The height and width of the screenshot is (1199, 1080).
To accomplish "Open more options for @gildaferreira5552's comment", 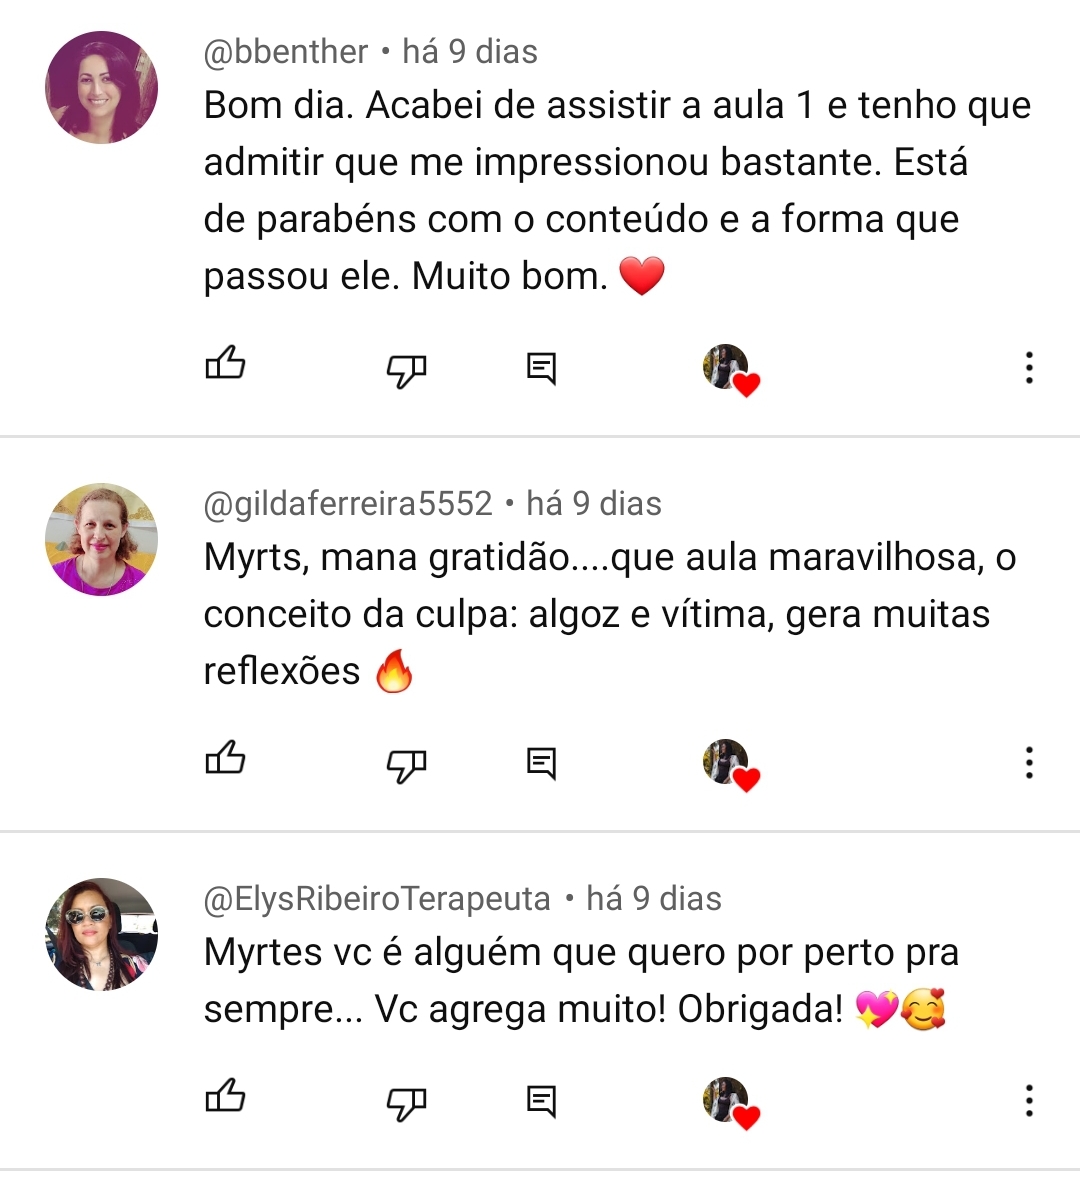I will tap(1029, 763).
